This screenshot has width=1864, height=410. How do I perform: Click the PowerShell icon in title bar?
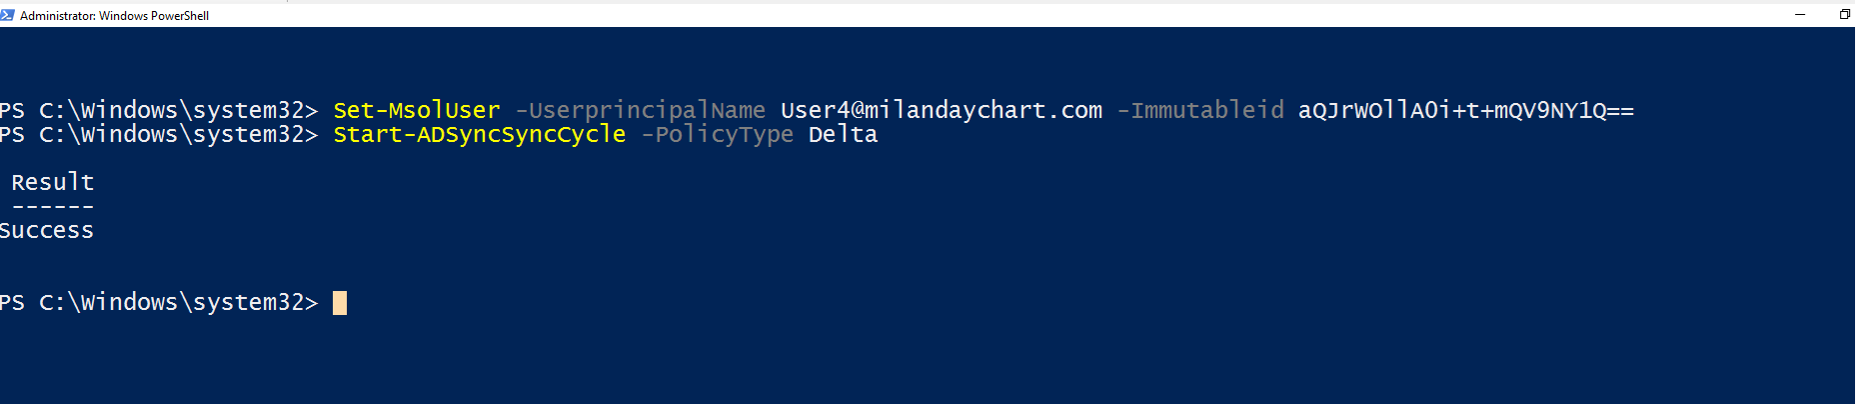(7, 15)
